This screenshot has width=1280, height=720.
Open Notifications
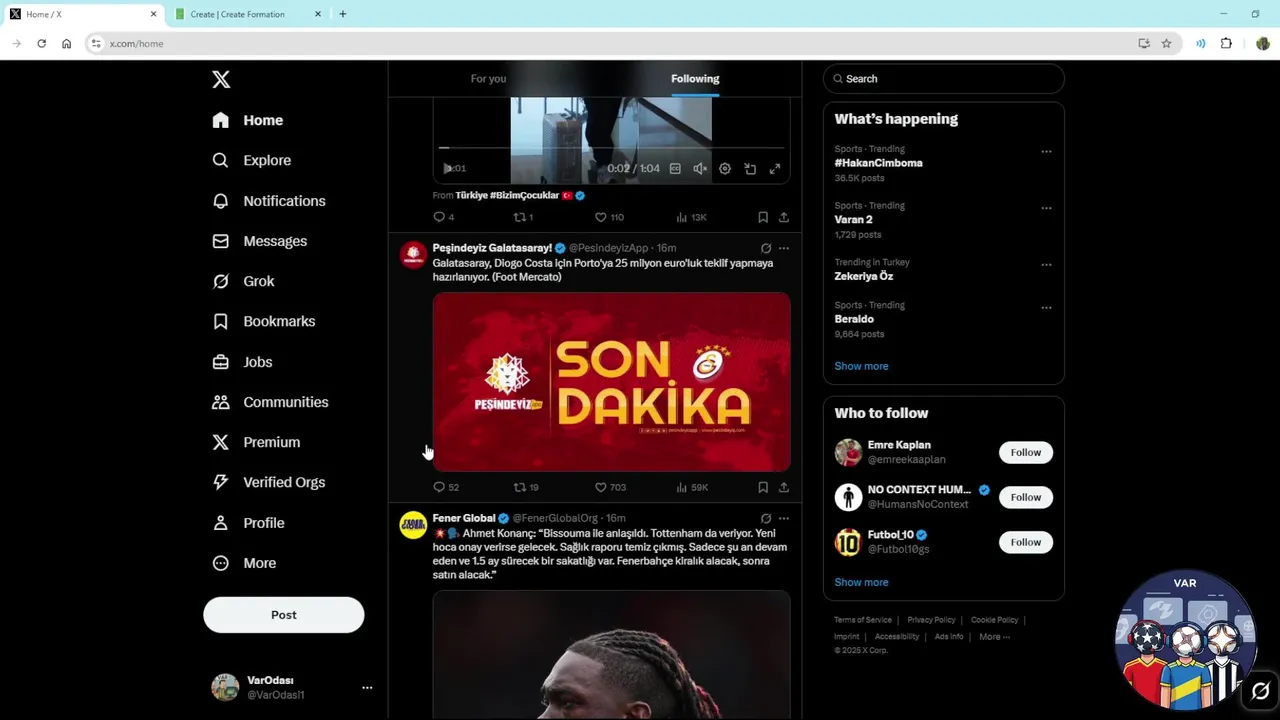(269, 201)
